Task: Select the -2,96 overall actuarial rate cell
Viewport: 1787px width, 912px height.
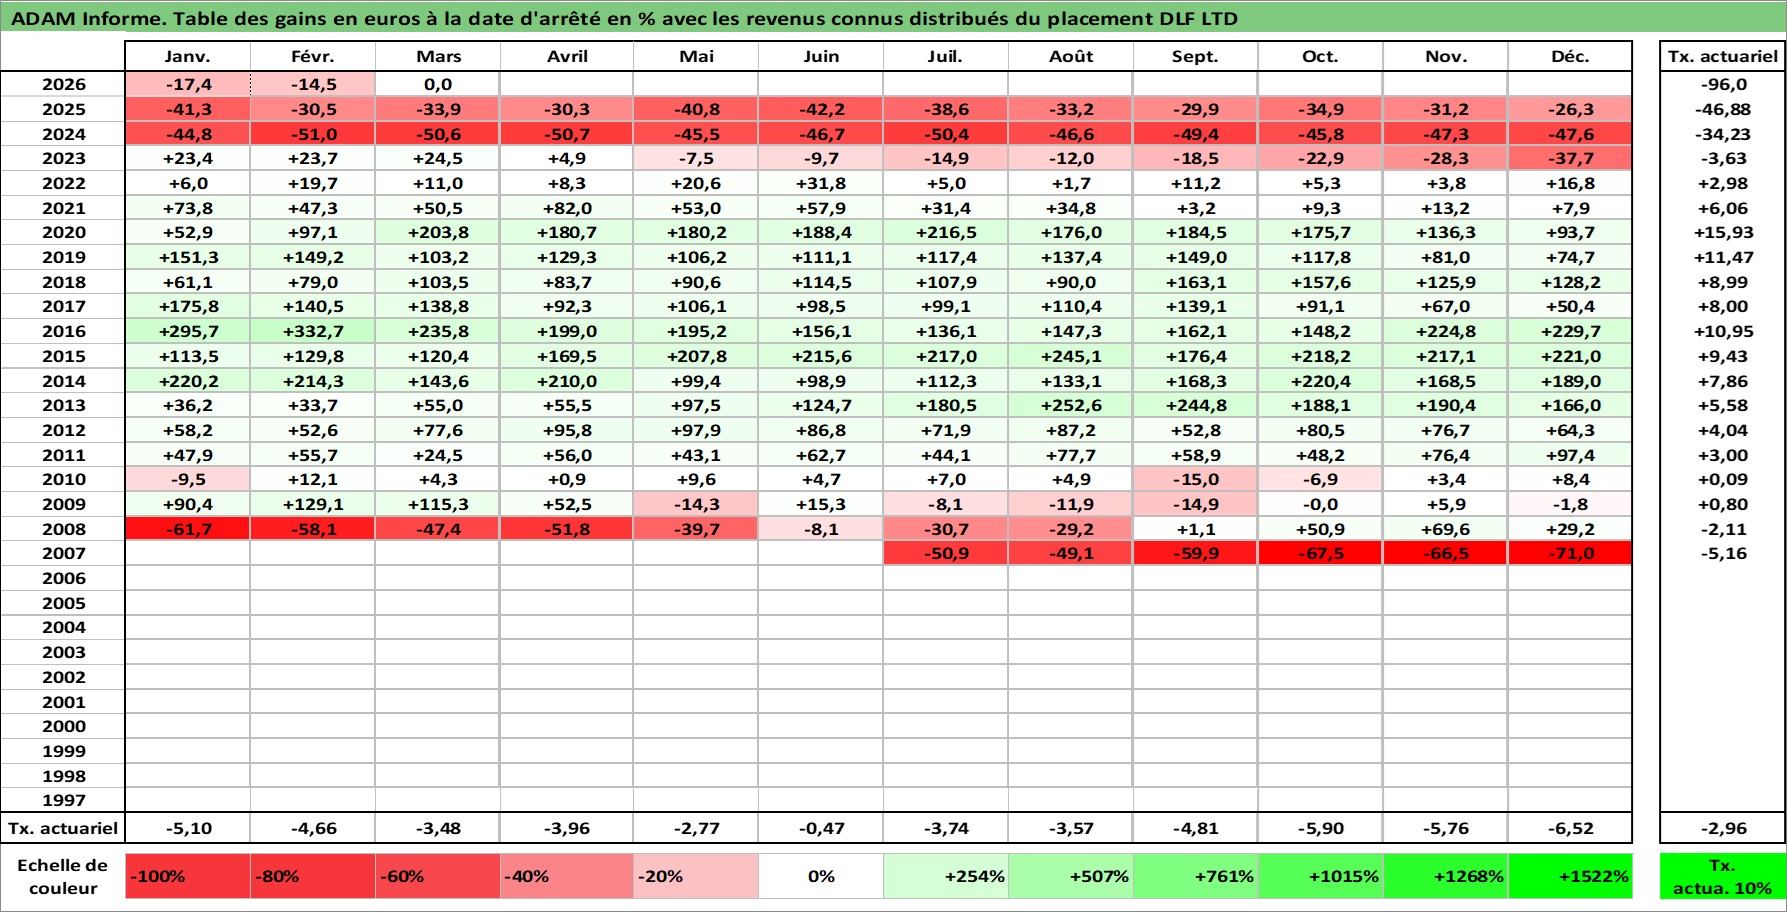Action: tap(1723, 828)
